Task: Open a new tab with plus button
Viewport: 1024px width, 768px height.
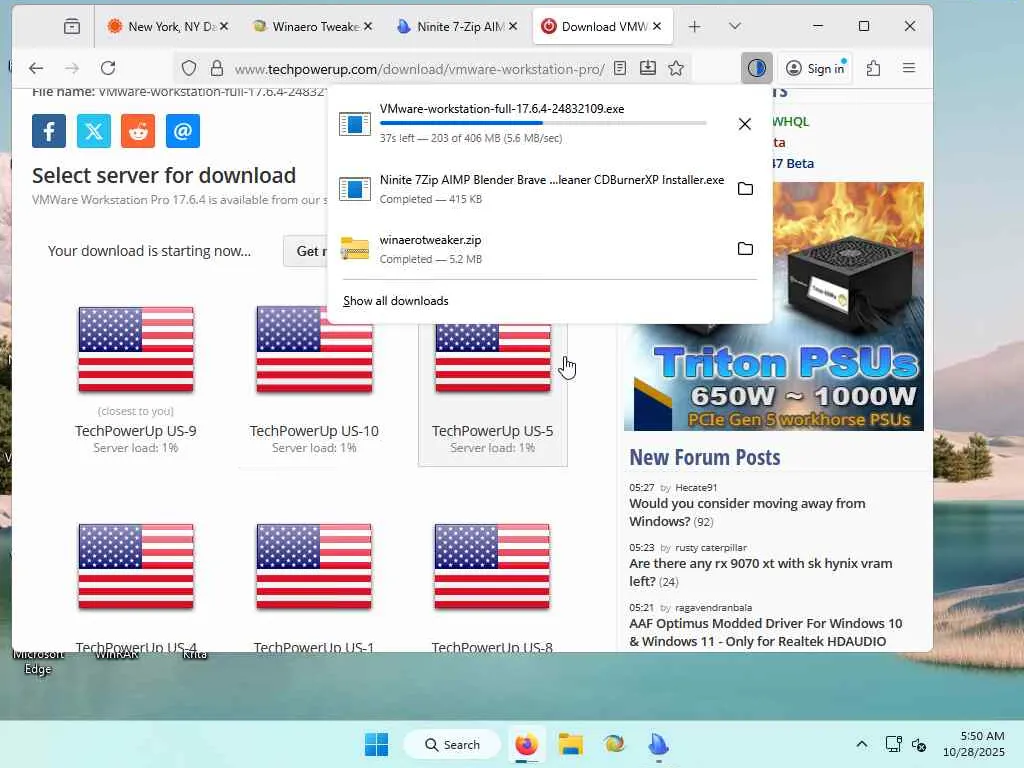Action: point(694,26)
